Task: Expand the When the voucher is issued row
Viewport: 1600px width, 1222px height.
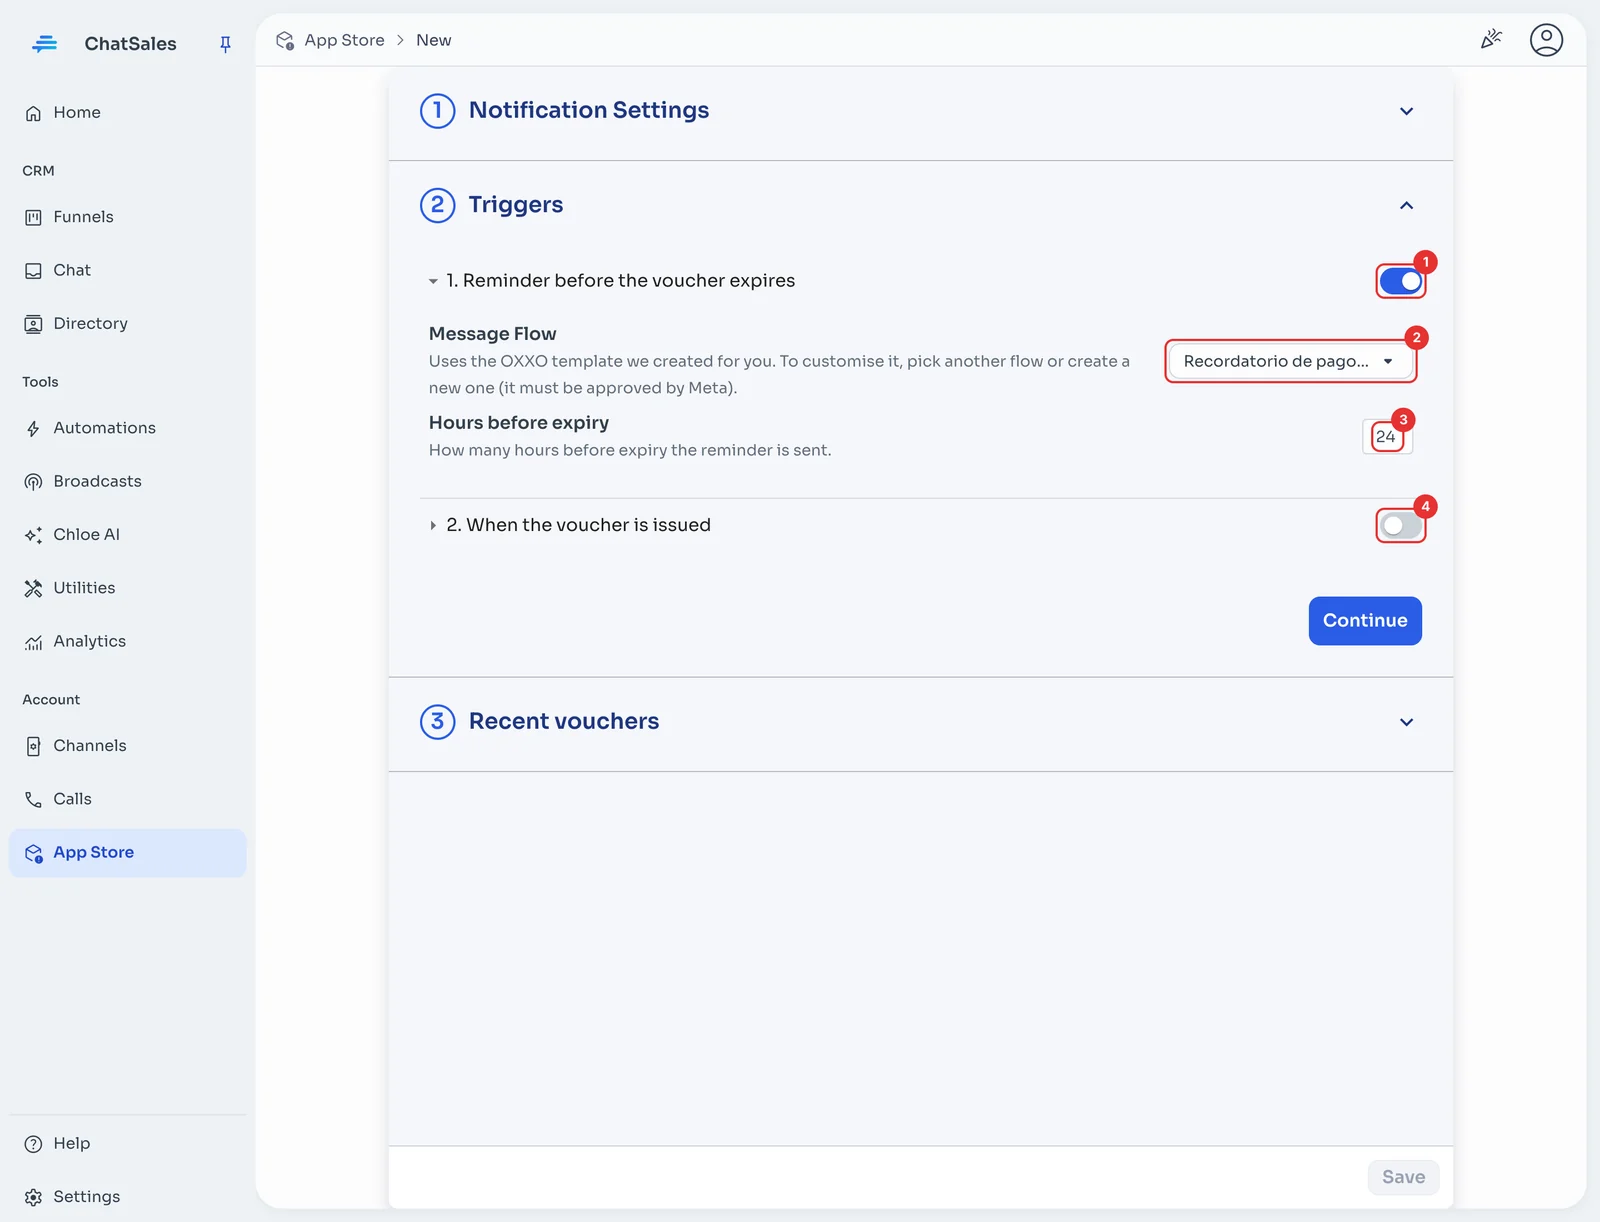Action: (x=433, y=525)
